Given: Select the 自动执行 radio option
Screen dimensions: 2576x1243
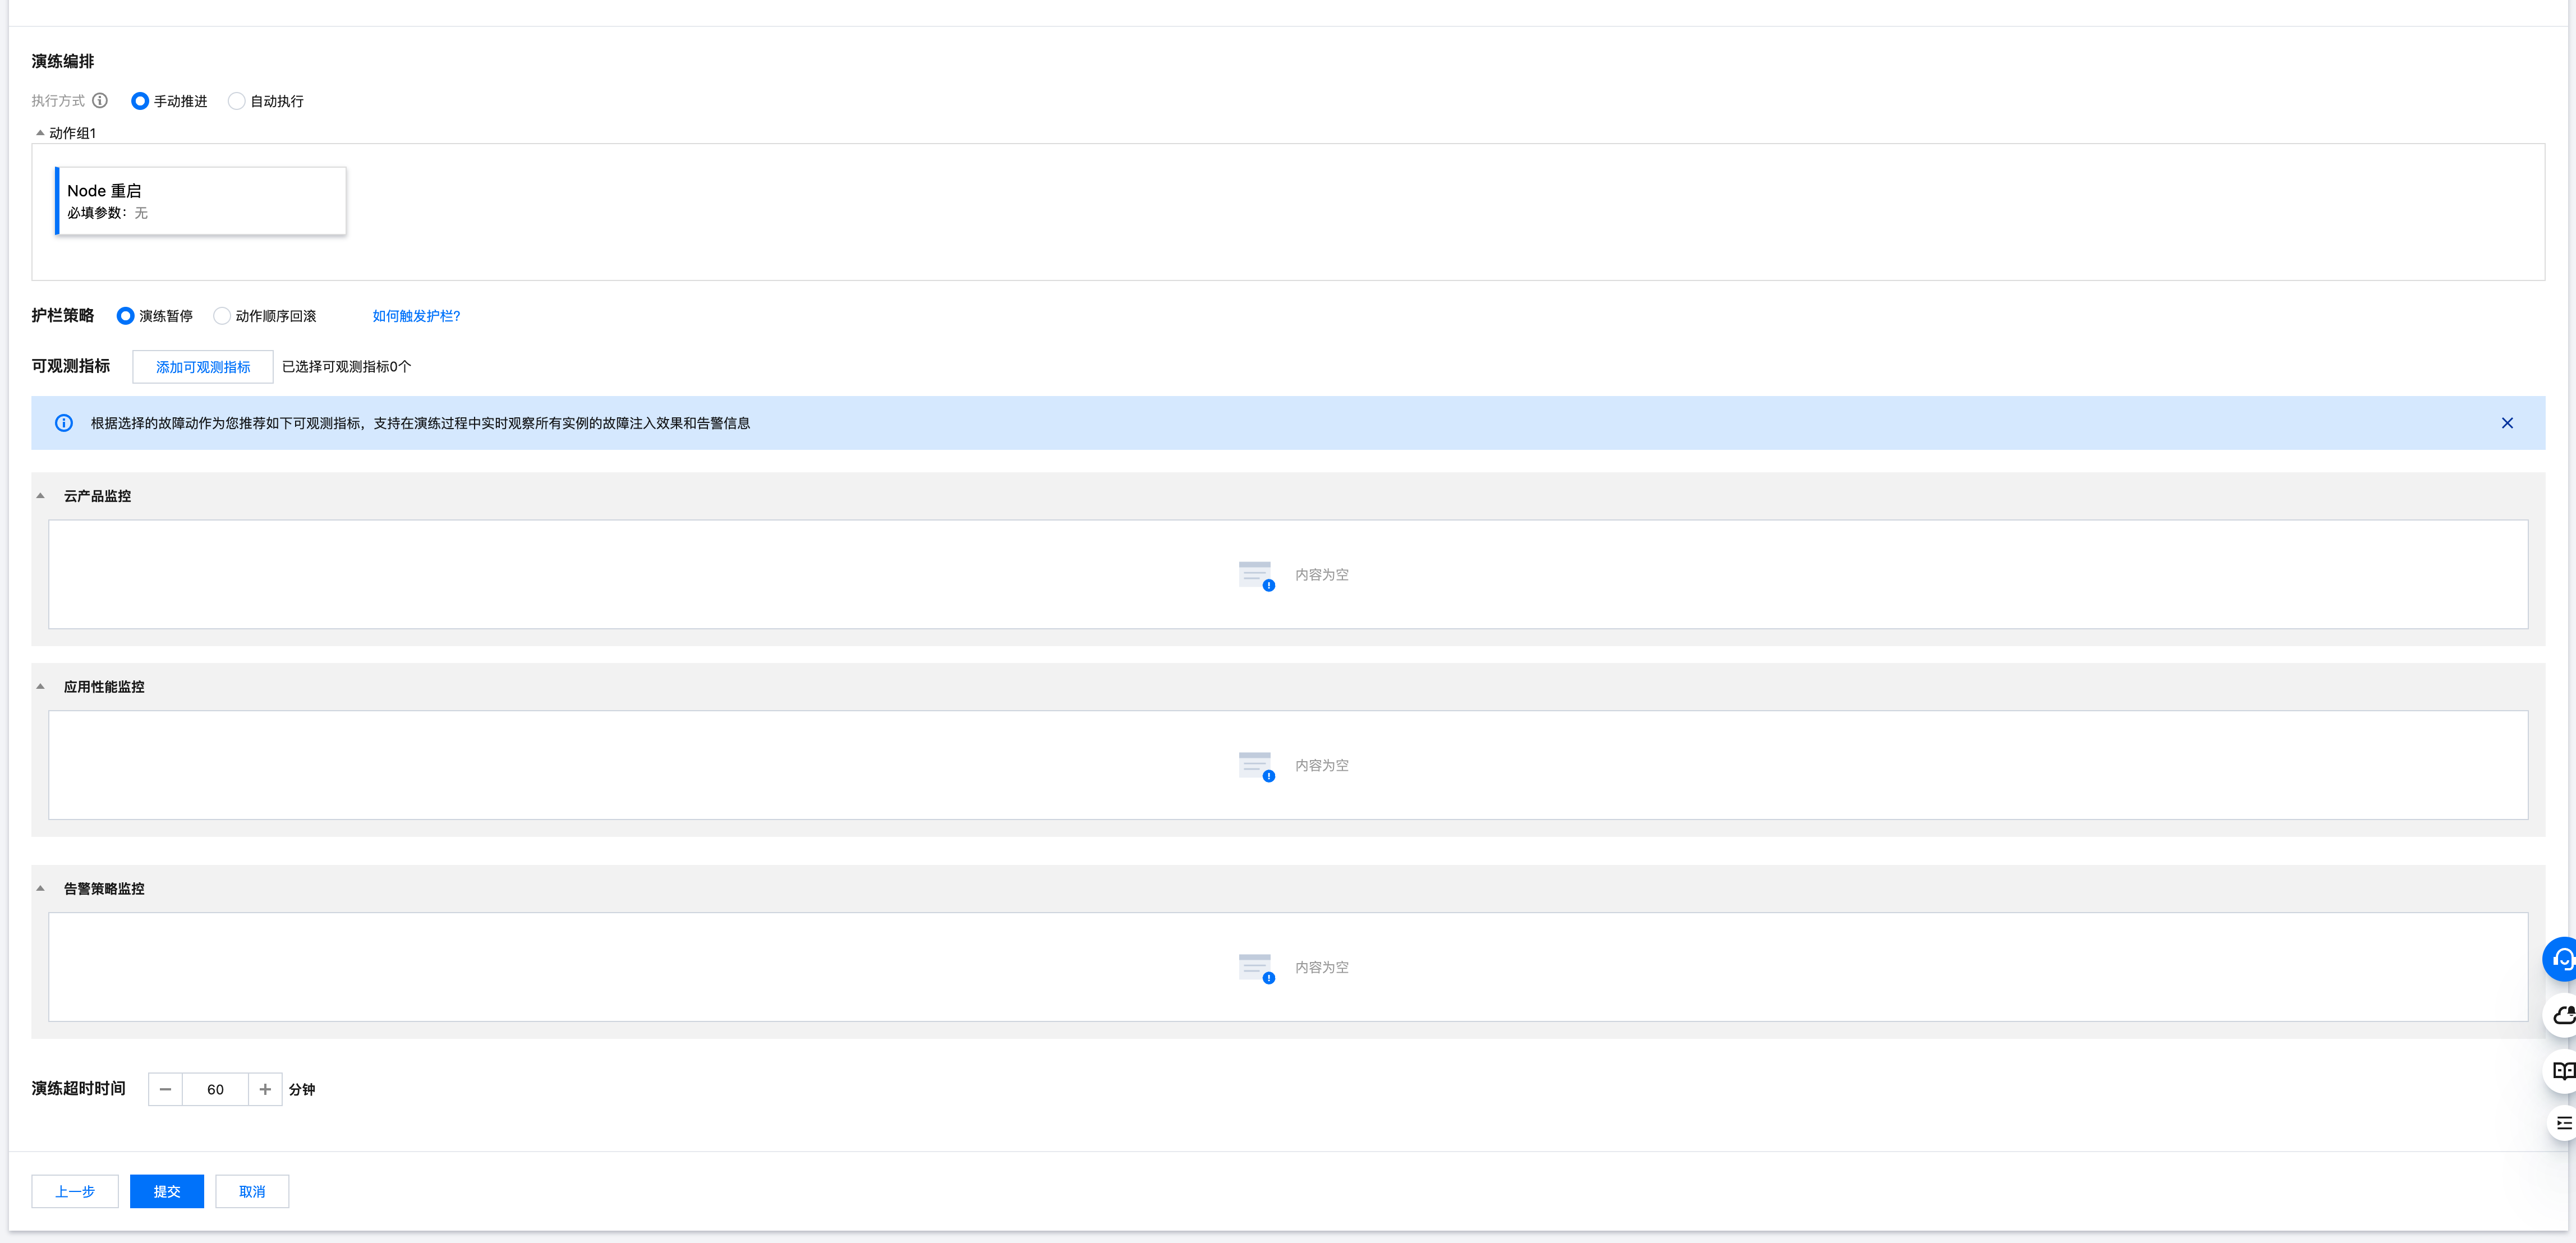Looking at the screenshot, I should tap(237, 101).
